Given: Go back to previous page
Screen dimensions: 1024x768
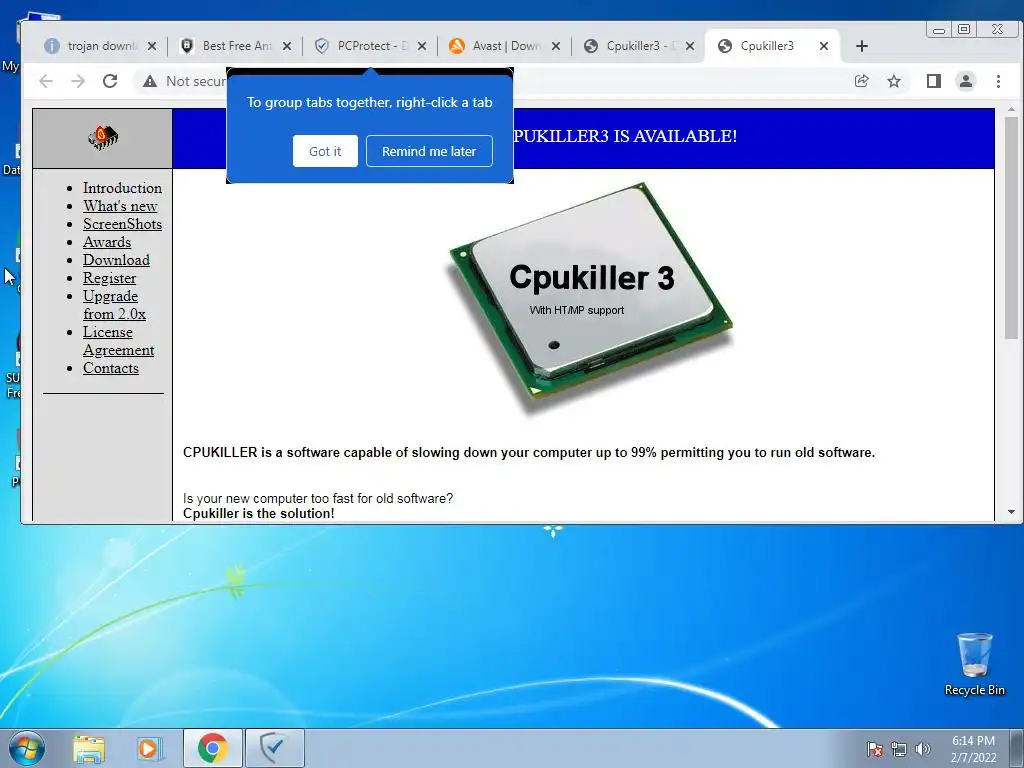Looking at the screenshot, I should (x=46, y=81).
